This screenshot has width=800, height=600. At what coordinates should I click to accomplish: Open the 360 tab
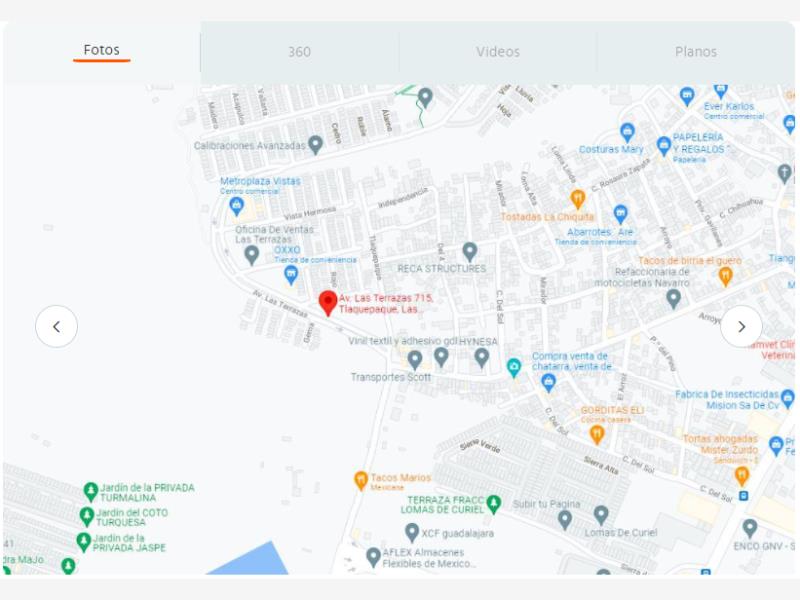point(299,52)
